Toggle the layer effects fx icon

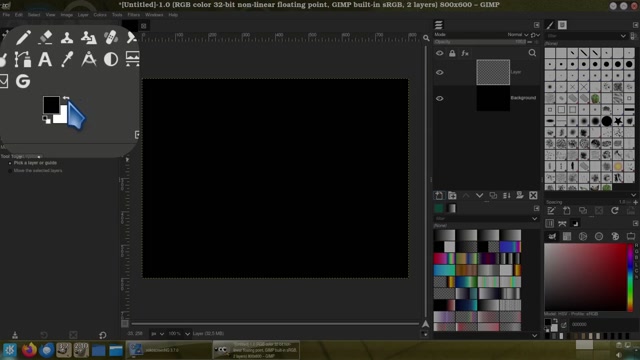465,53
